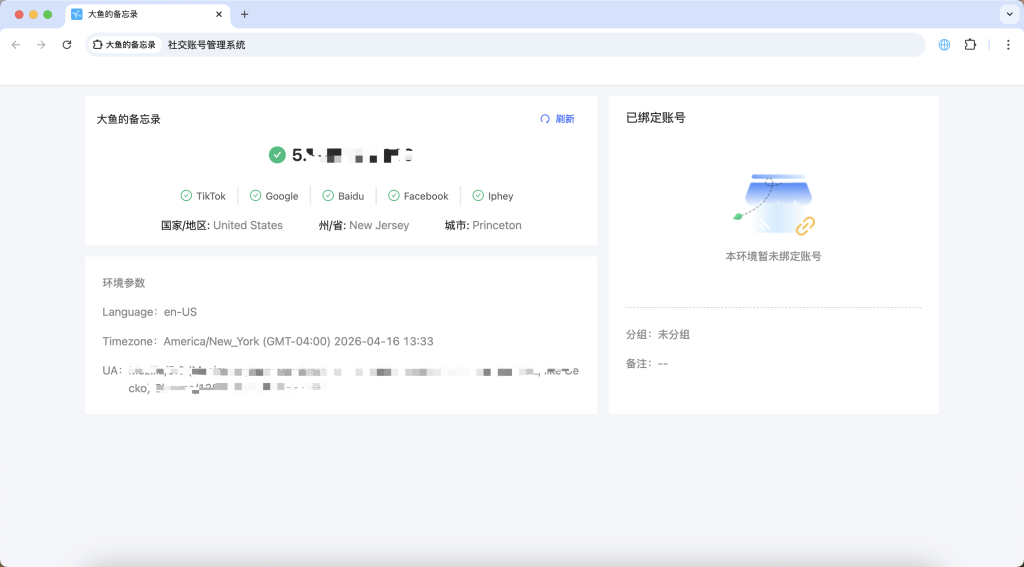Click the globe translate icon in toolbar

pos(944,45)
